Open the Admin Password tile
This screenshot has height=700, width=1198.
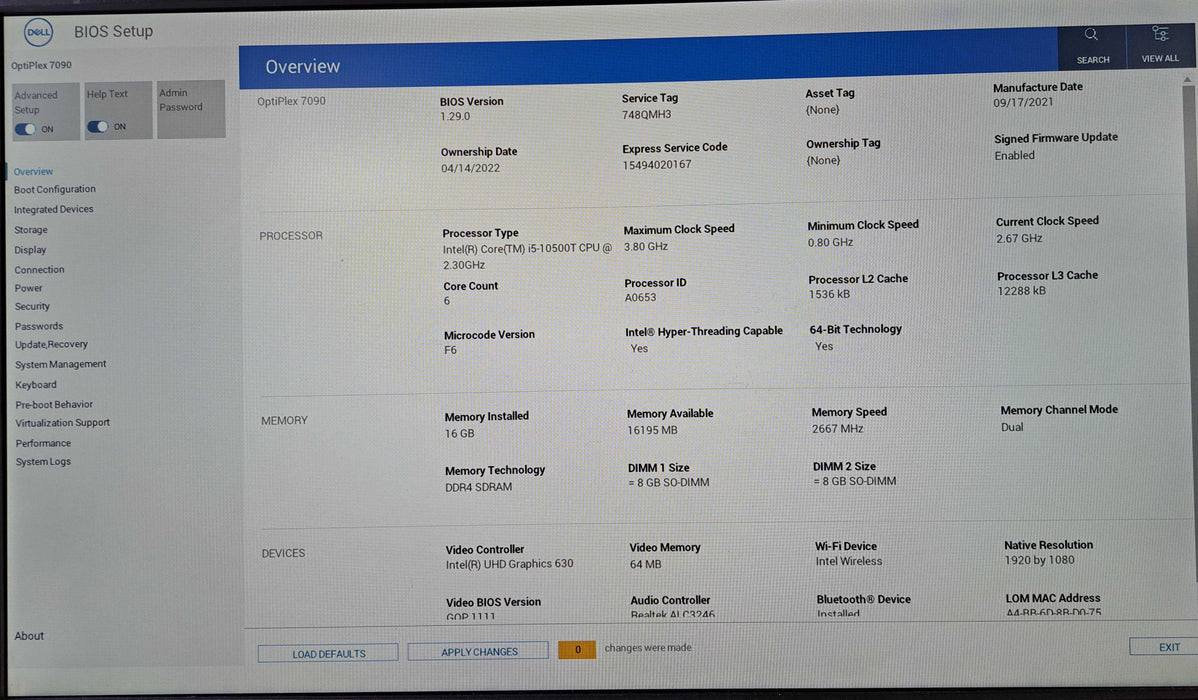pos(191,109)
